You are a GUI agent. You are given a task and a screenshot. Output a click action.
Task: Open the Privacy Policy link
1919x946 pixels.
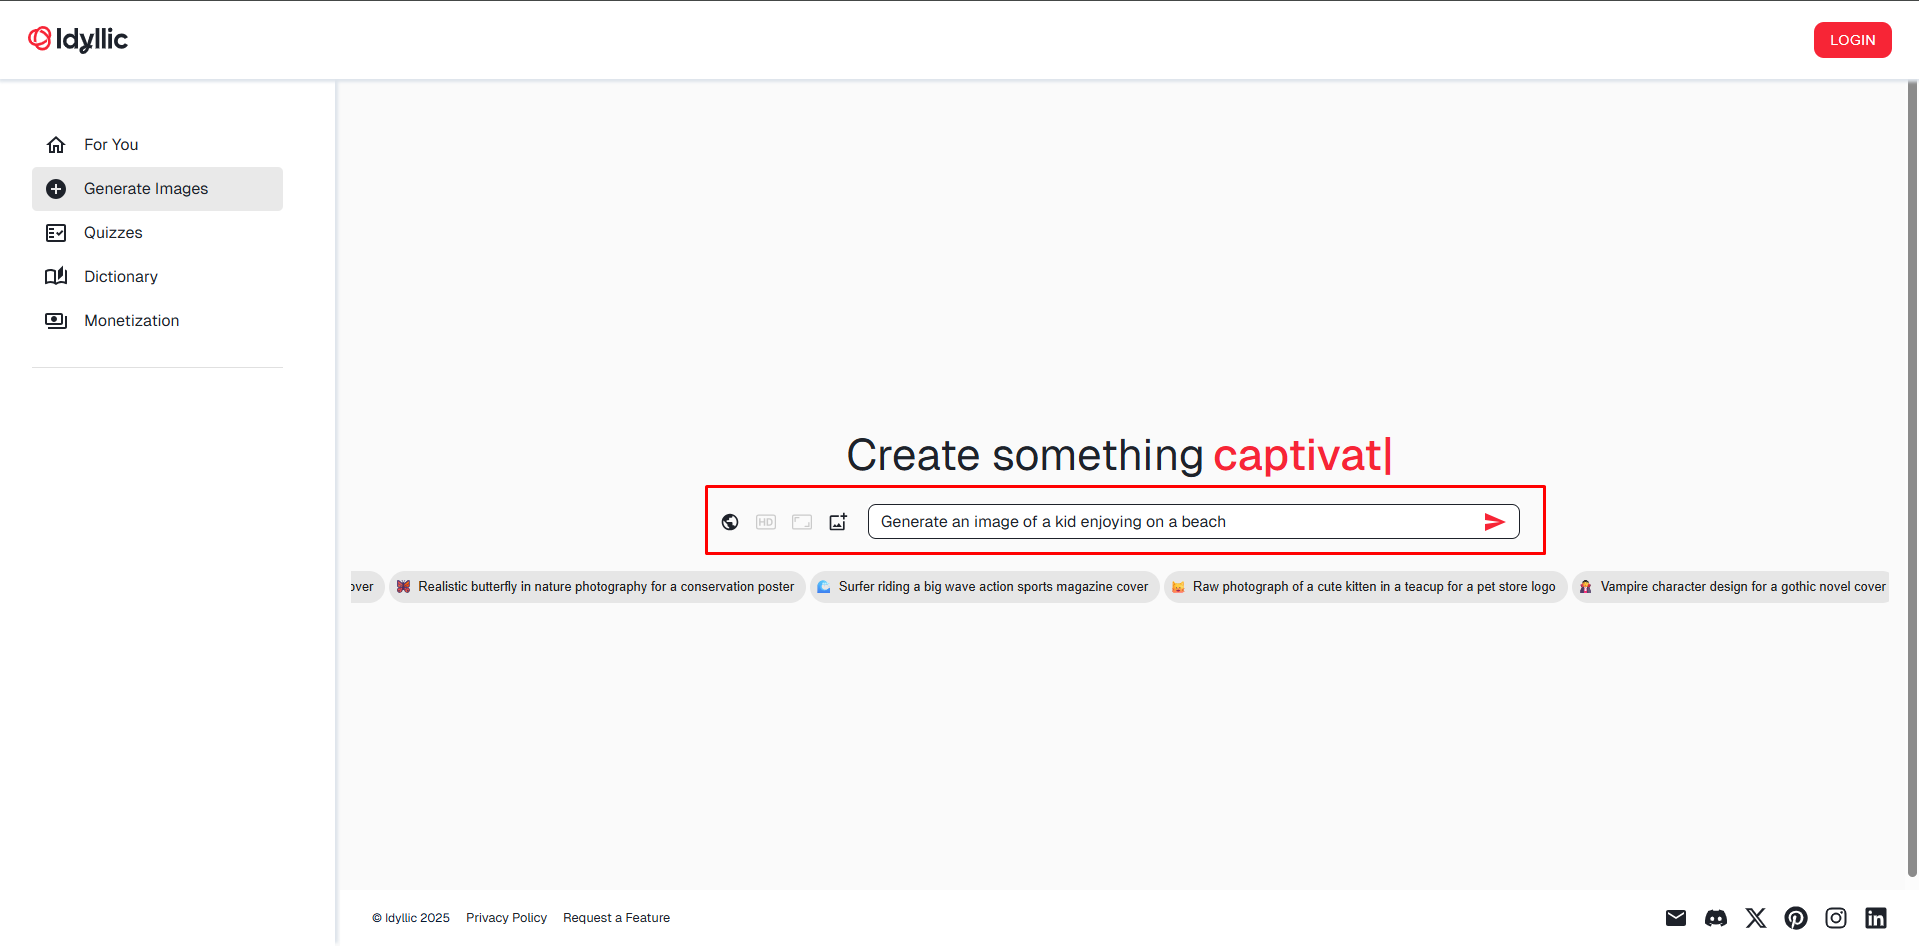506,918
